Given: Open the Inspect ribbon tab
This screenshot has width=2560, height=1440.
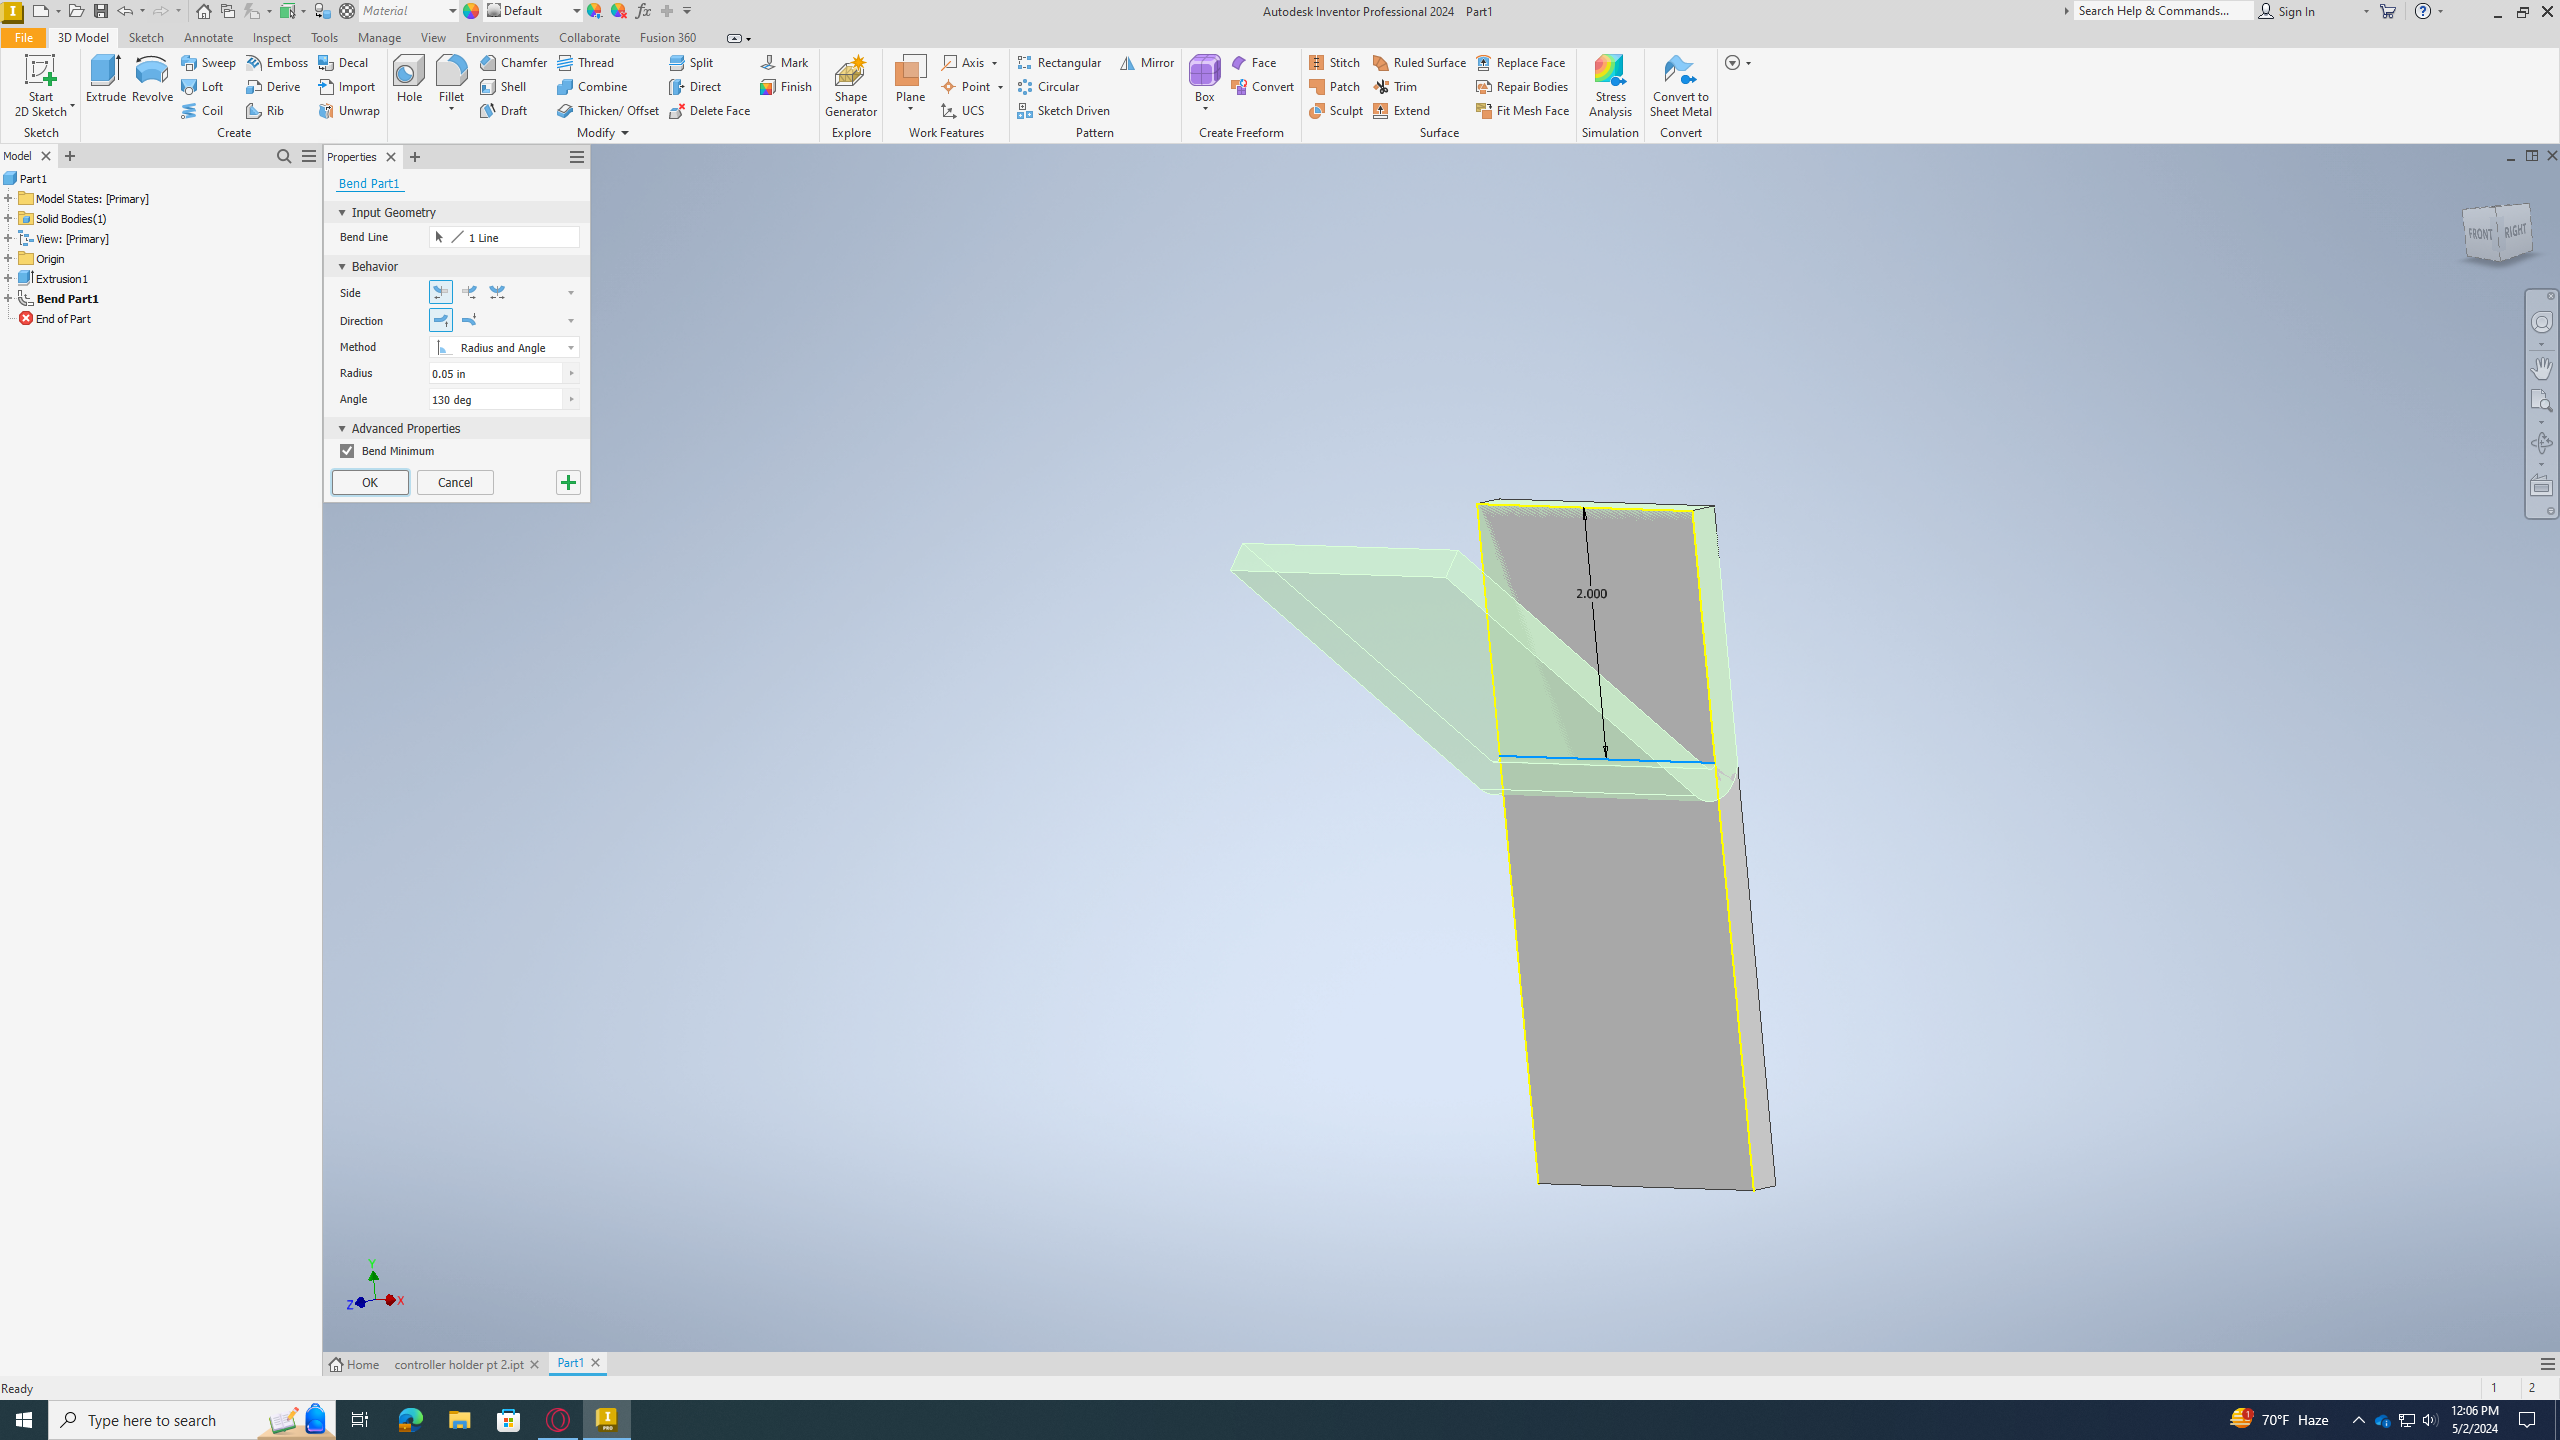Looking at the screenshot, I should coord(271,37).
